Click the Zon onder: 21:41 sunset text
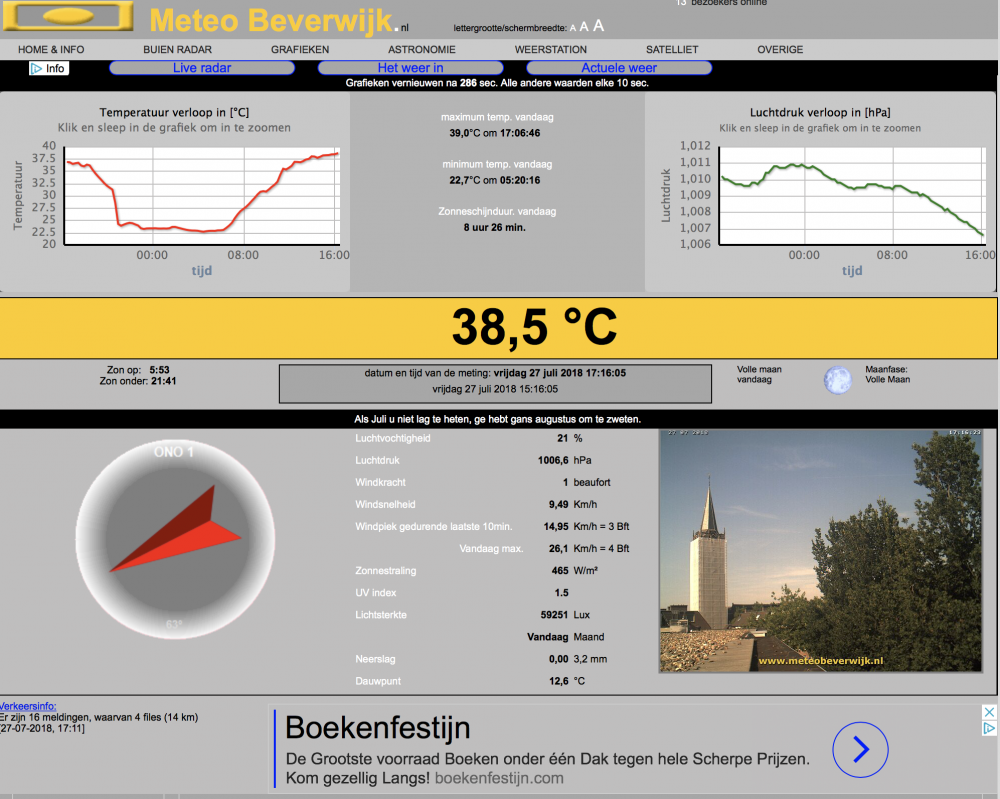The height and width of the screenshot is (799, 1000). [138, 381]
